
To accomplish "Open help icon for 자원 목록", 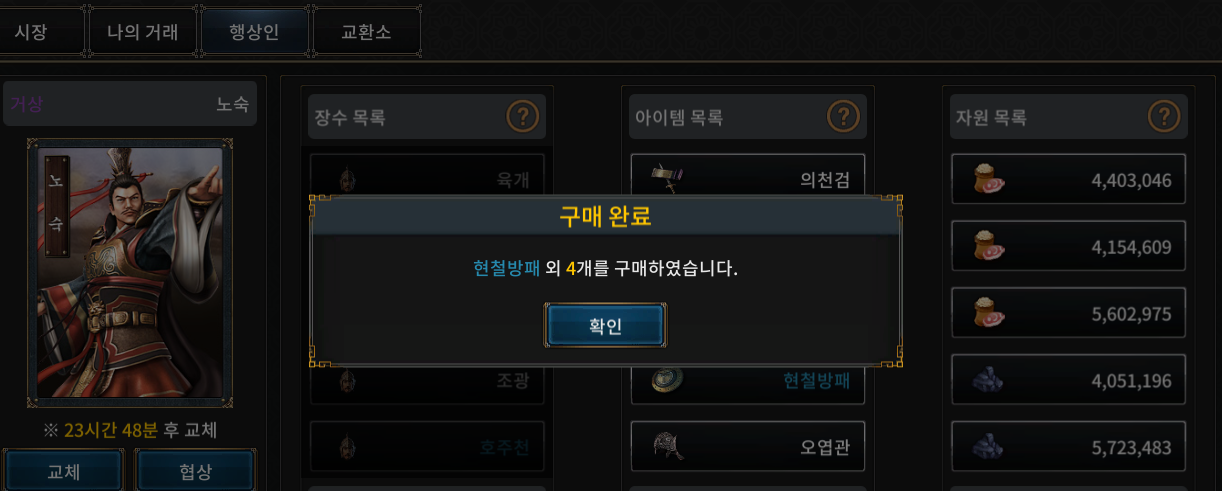I will click(1164, 117).
